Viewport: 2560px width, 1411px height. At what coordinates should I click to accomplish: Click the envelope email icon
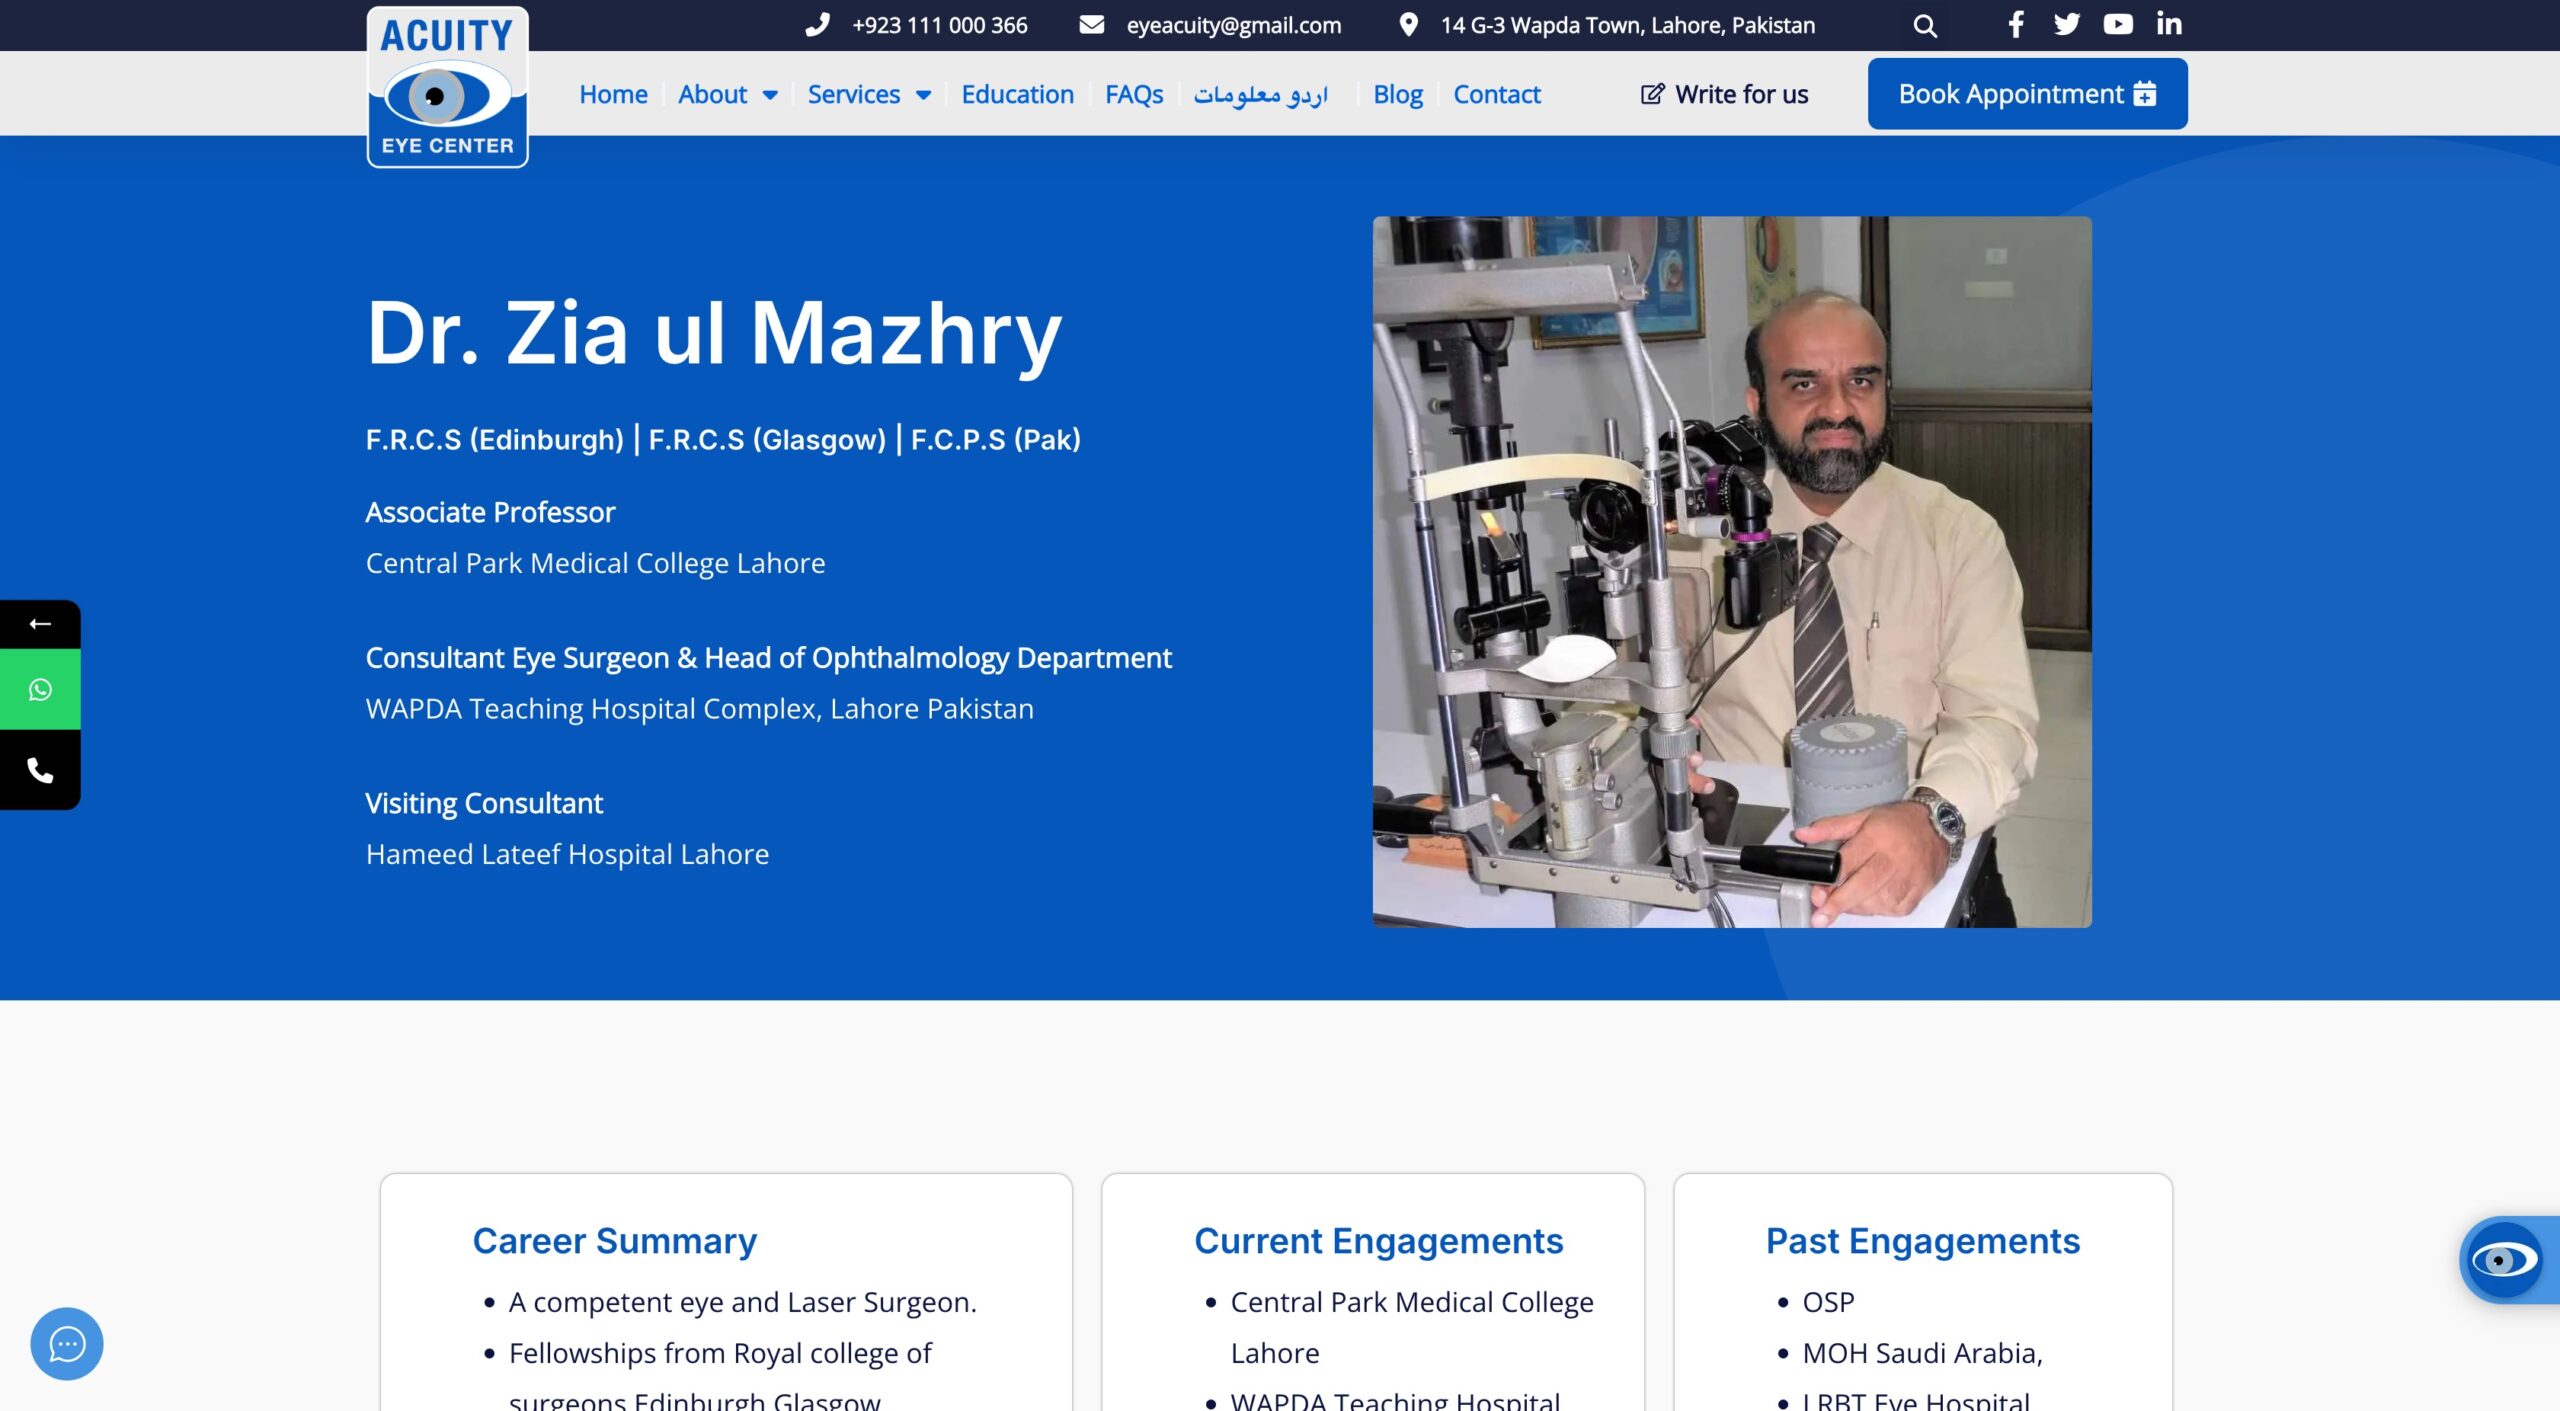[1092, 25]
